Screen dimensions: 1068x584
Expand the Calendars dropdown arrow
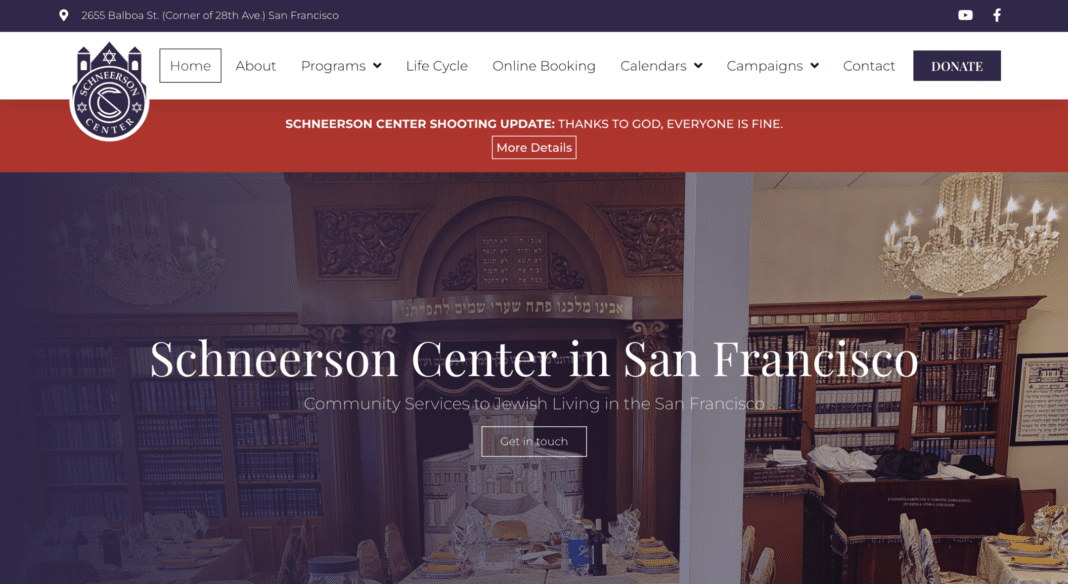[698, 66]
